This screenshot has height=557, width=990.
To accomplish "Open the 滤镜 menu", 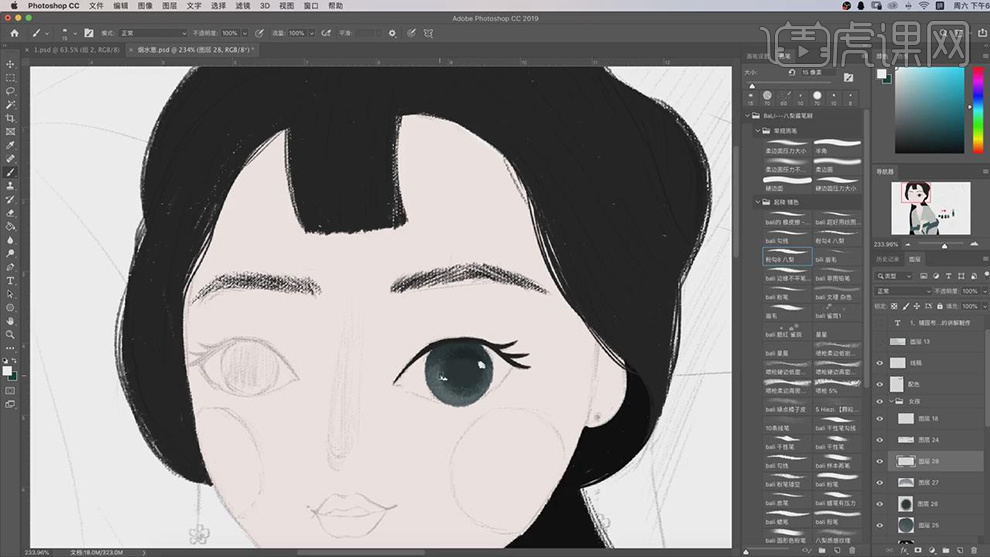I will coord(242,6).
